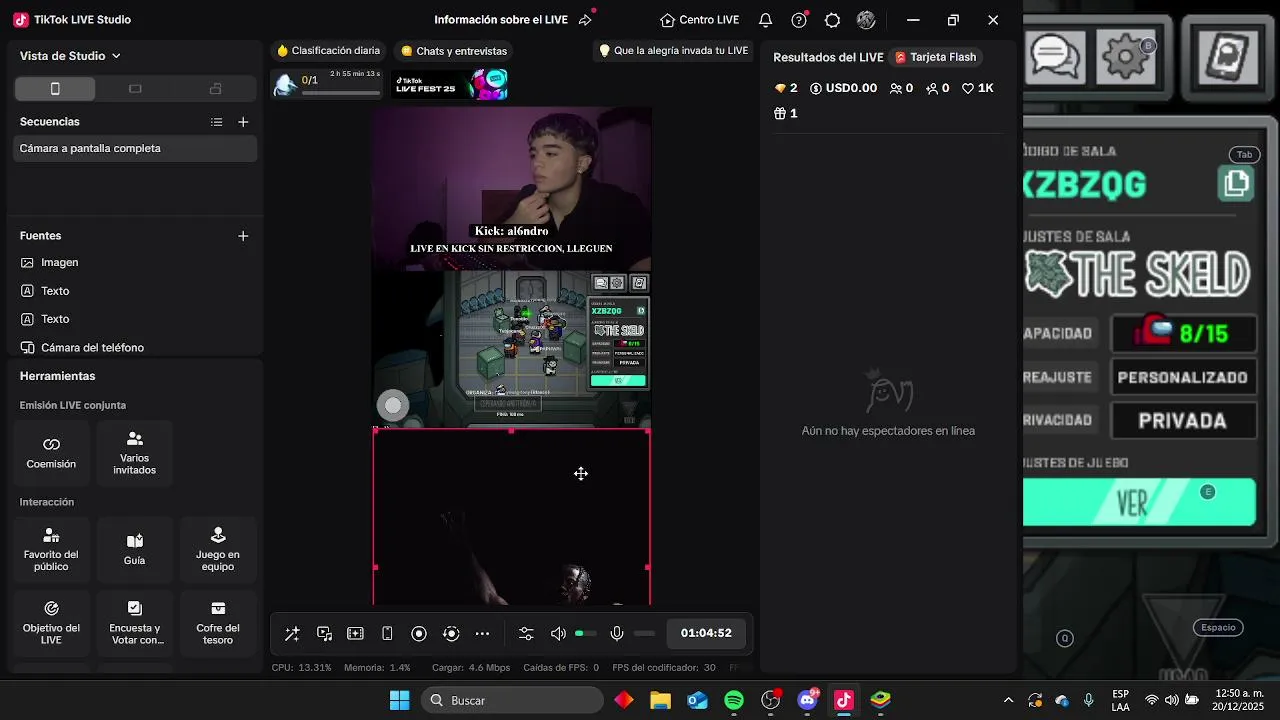The height and width of the screenshot is (720, 1280).
Task: Select landscape layout mode
Action: (135, 89)
